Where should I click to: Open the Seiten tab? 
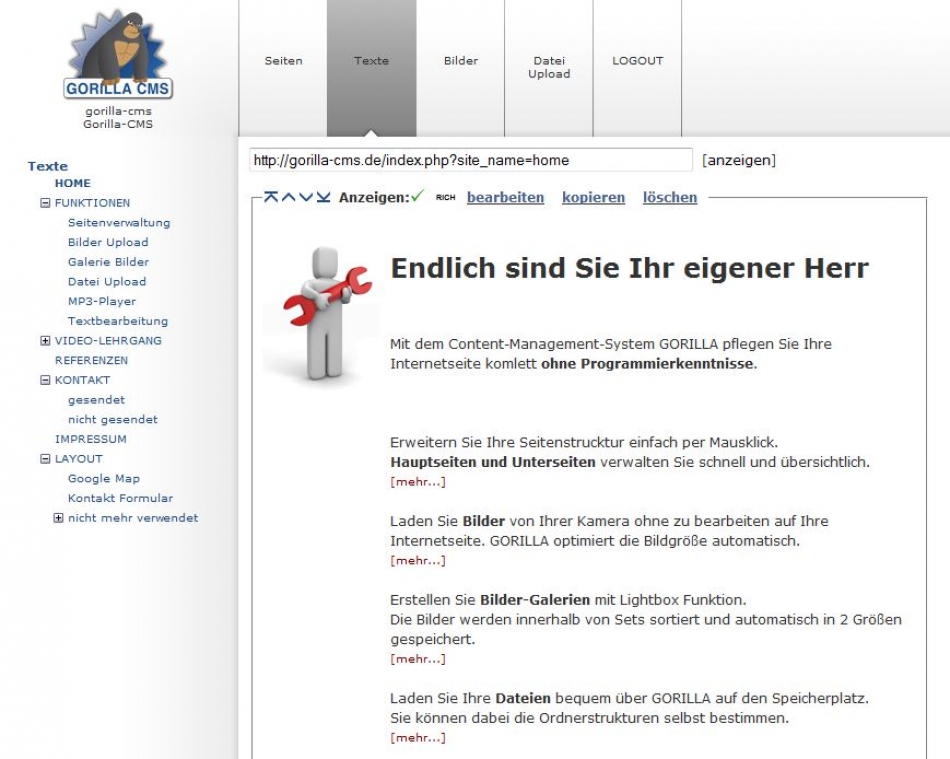283,68
